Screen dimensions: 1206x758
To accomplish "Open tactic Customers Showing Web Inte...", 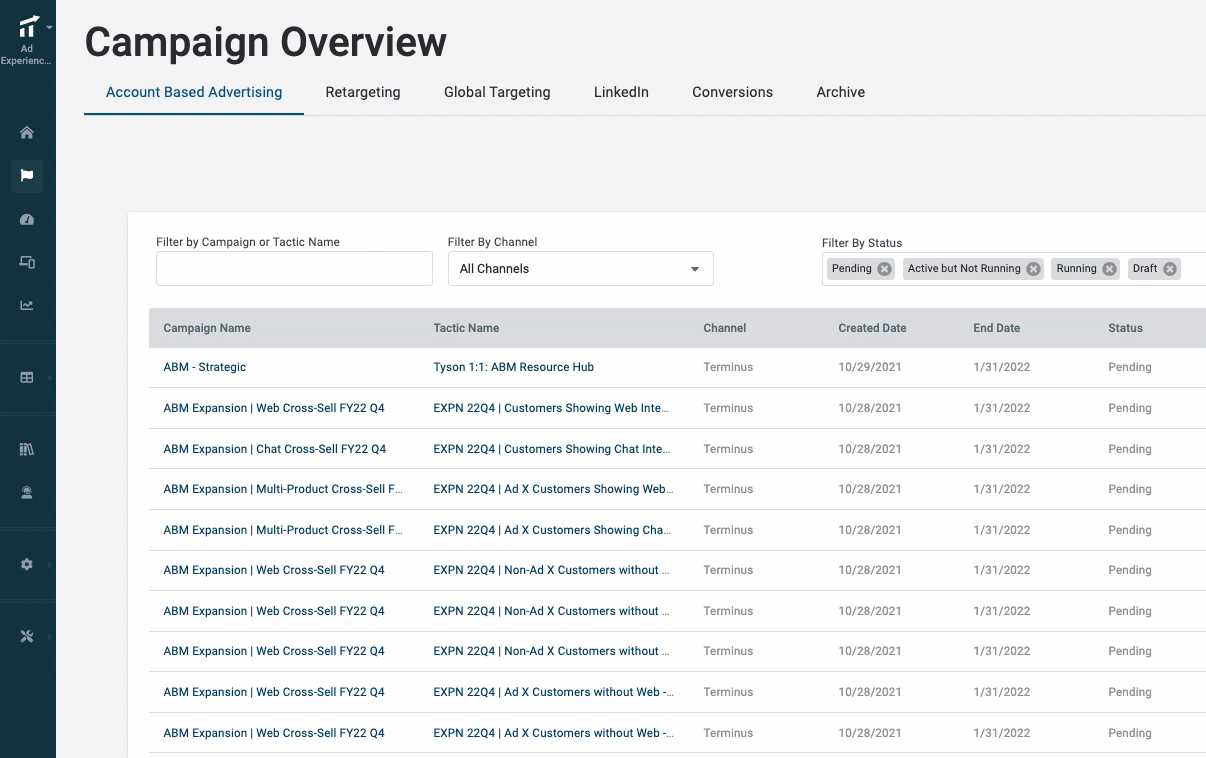I will coord(552,408).
